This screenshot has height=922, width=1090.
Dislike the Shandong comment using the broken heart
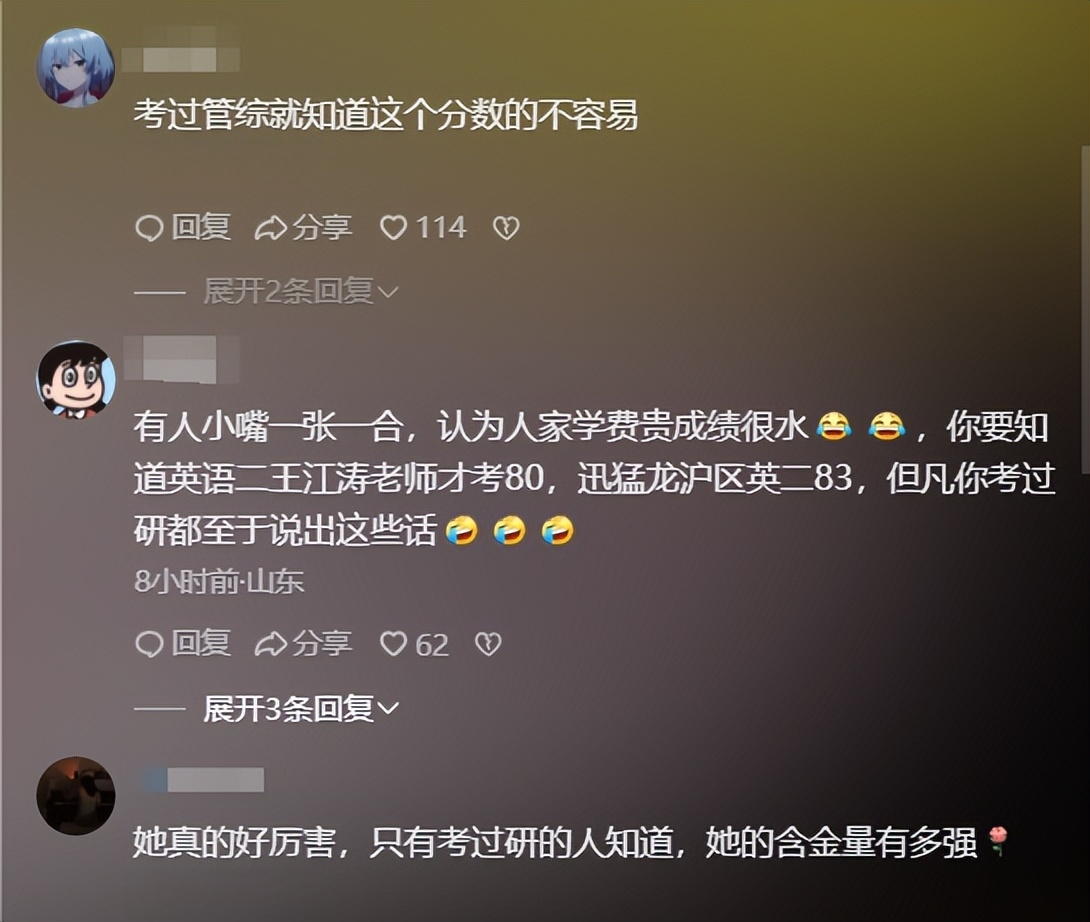[x=488, y=644]
